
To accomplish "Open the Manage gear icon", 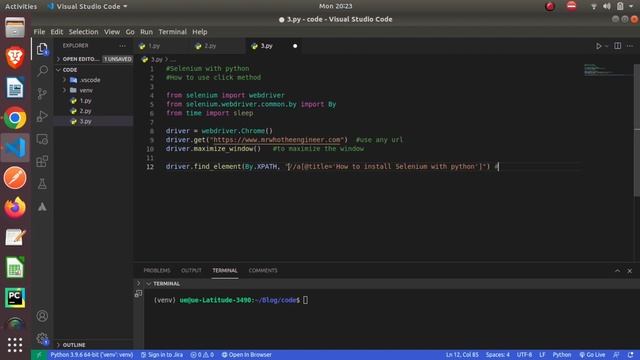I will [42, 338].
